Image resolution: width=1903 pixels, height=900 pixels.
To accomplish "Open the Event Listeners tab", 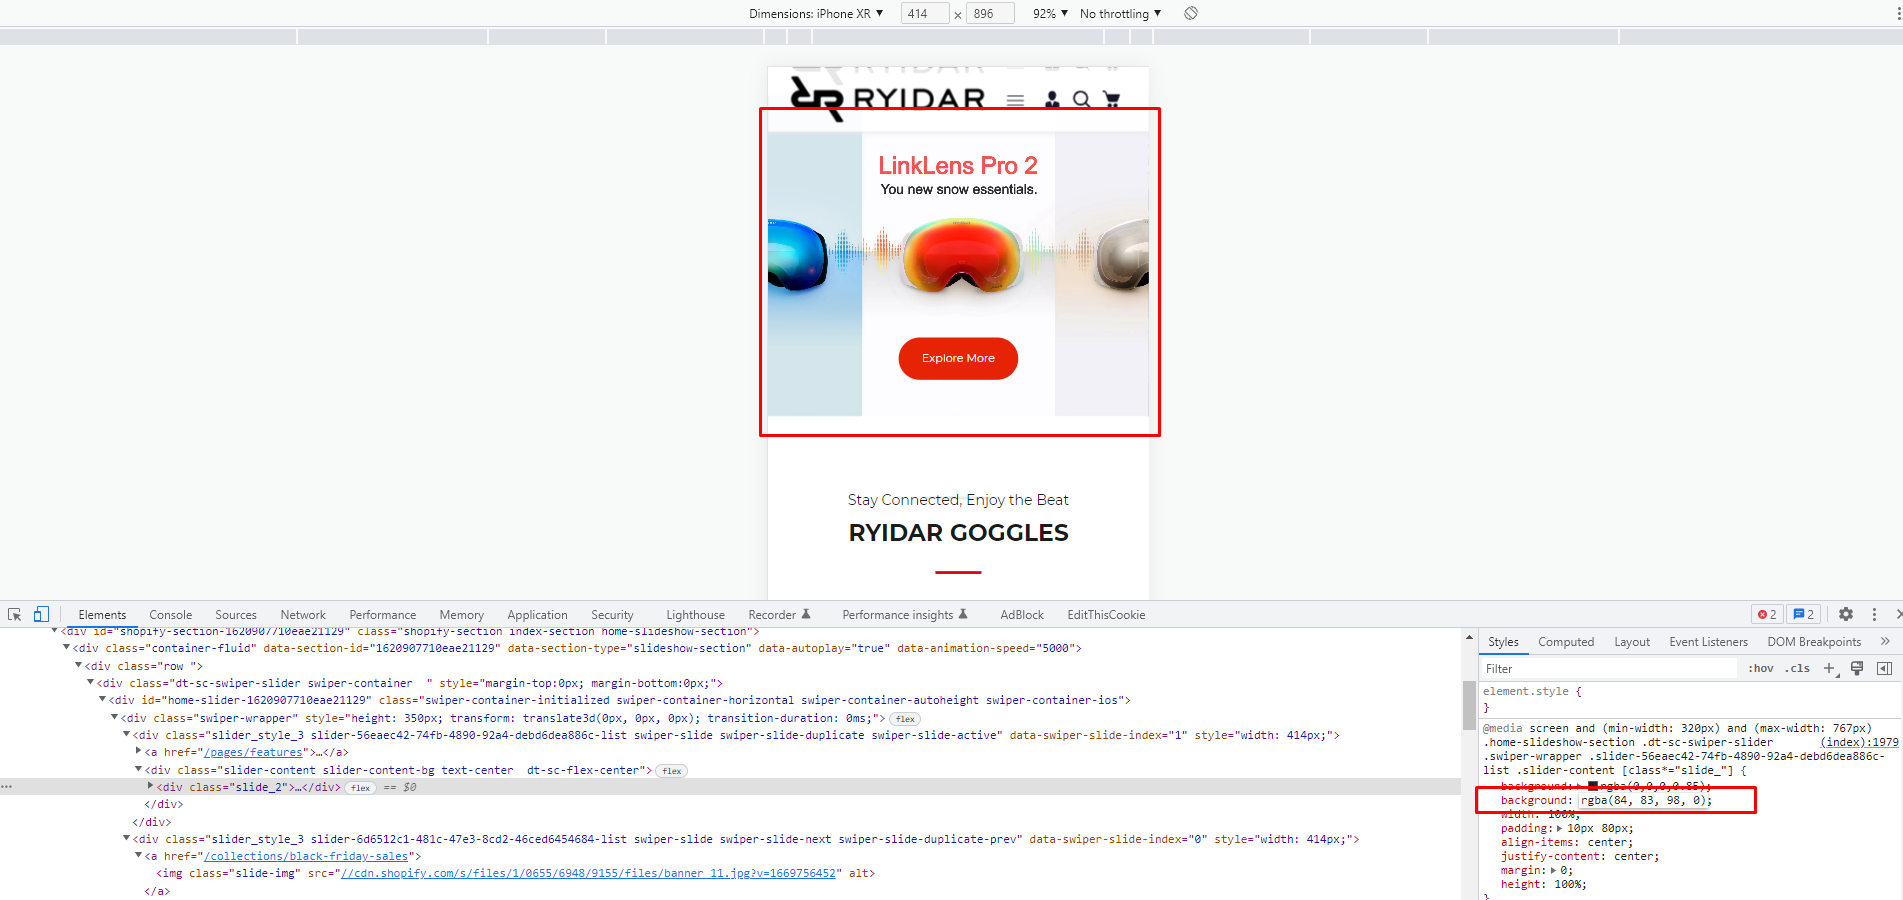I will tap(1708, 642).
